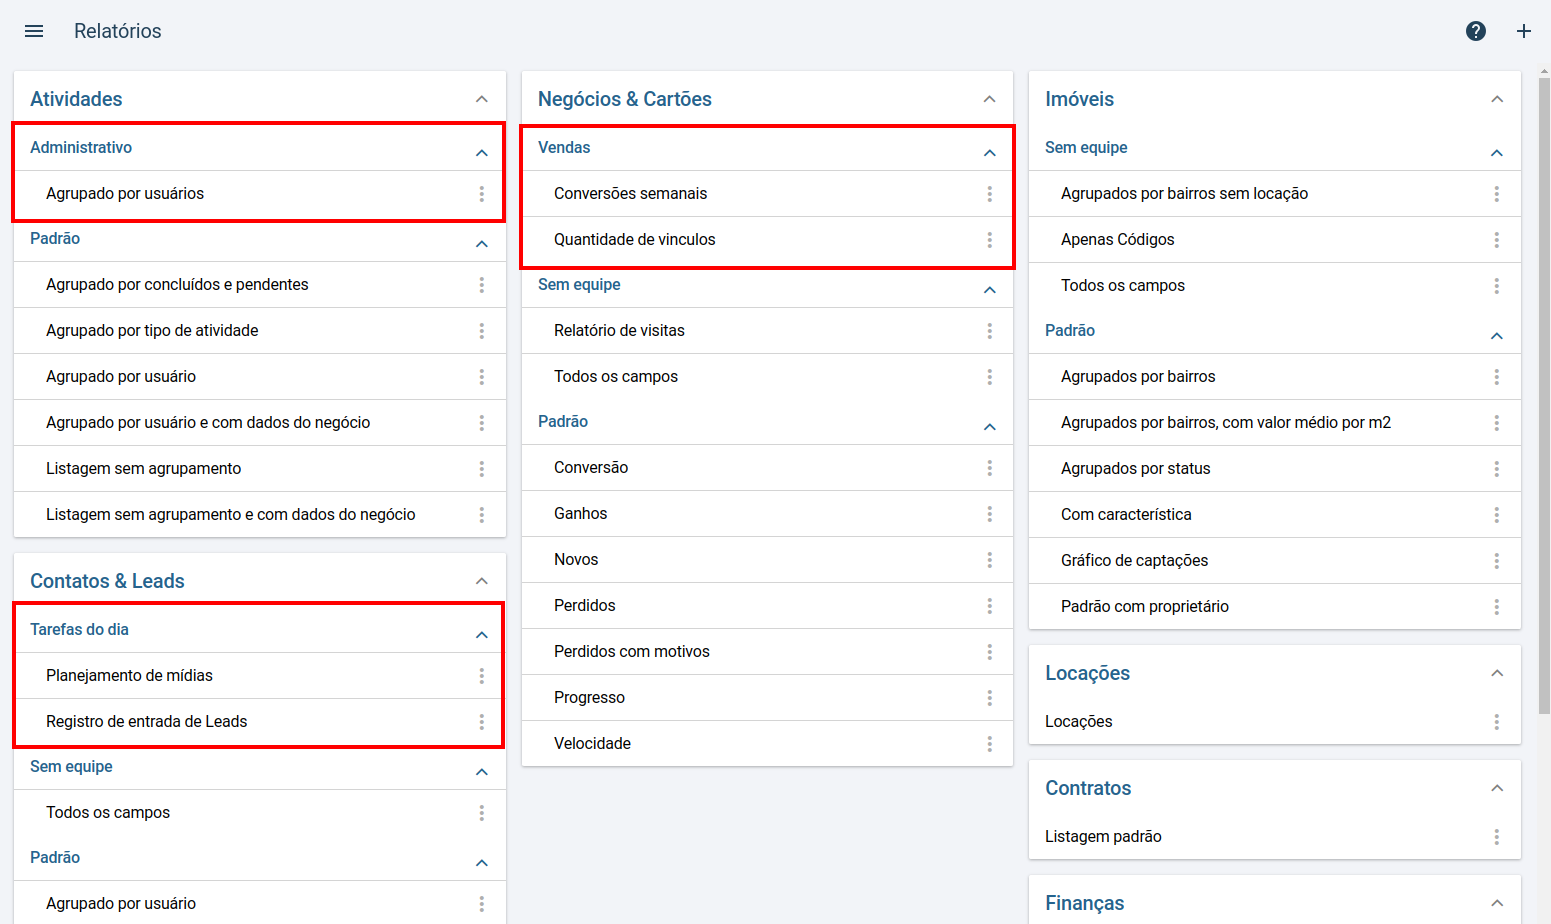The height and width of the screenshot is (924, 1551).
Task: Open options for Relatório de visitas
Action: coord(990,331)
